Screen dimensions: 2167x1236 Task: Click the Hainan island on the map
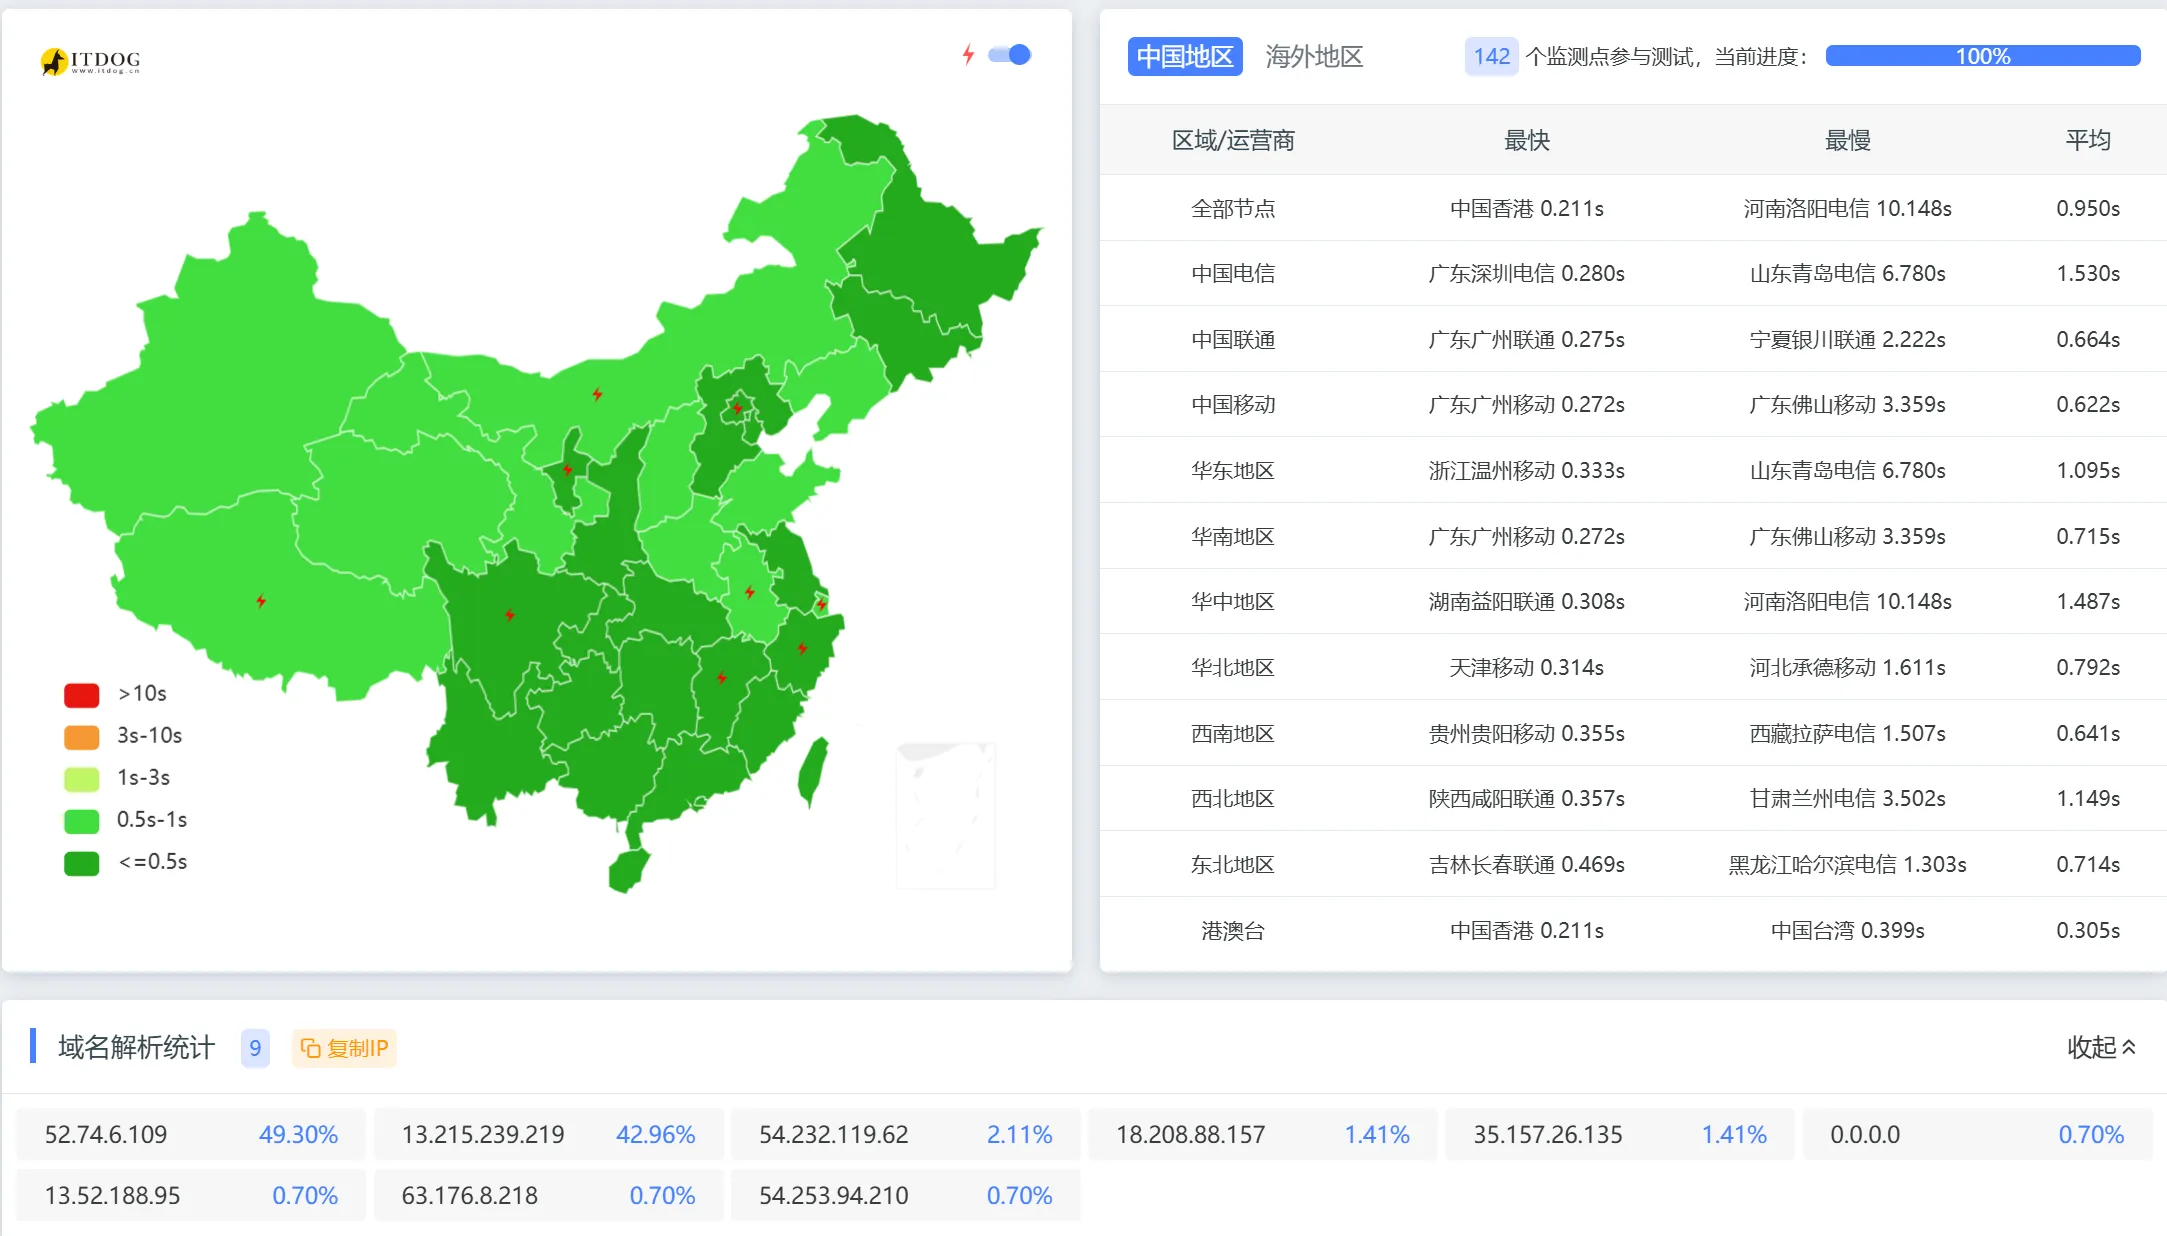click(628, 870)
